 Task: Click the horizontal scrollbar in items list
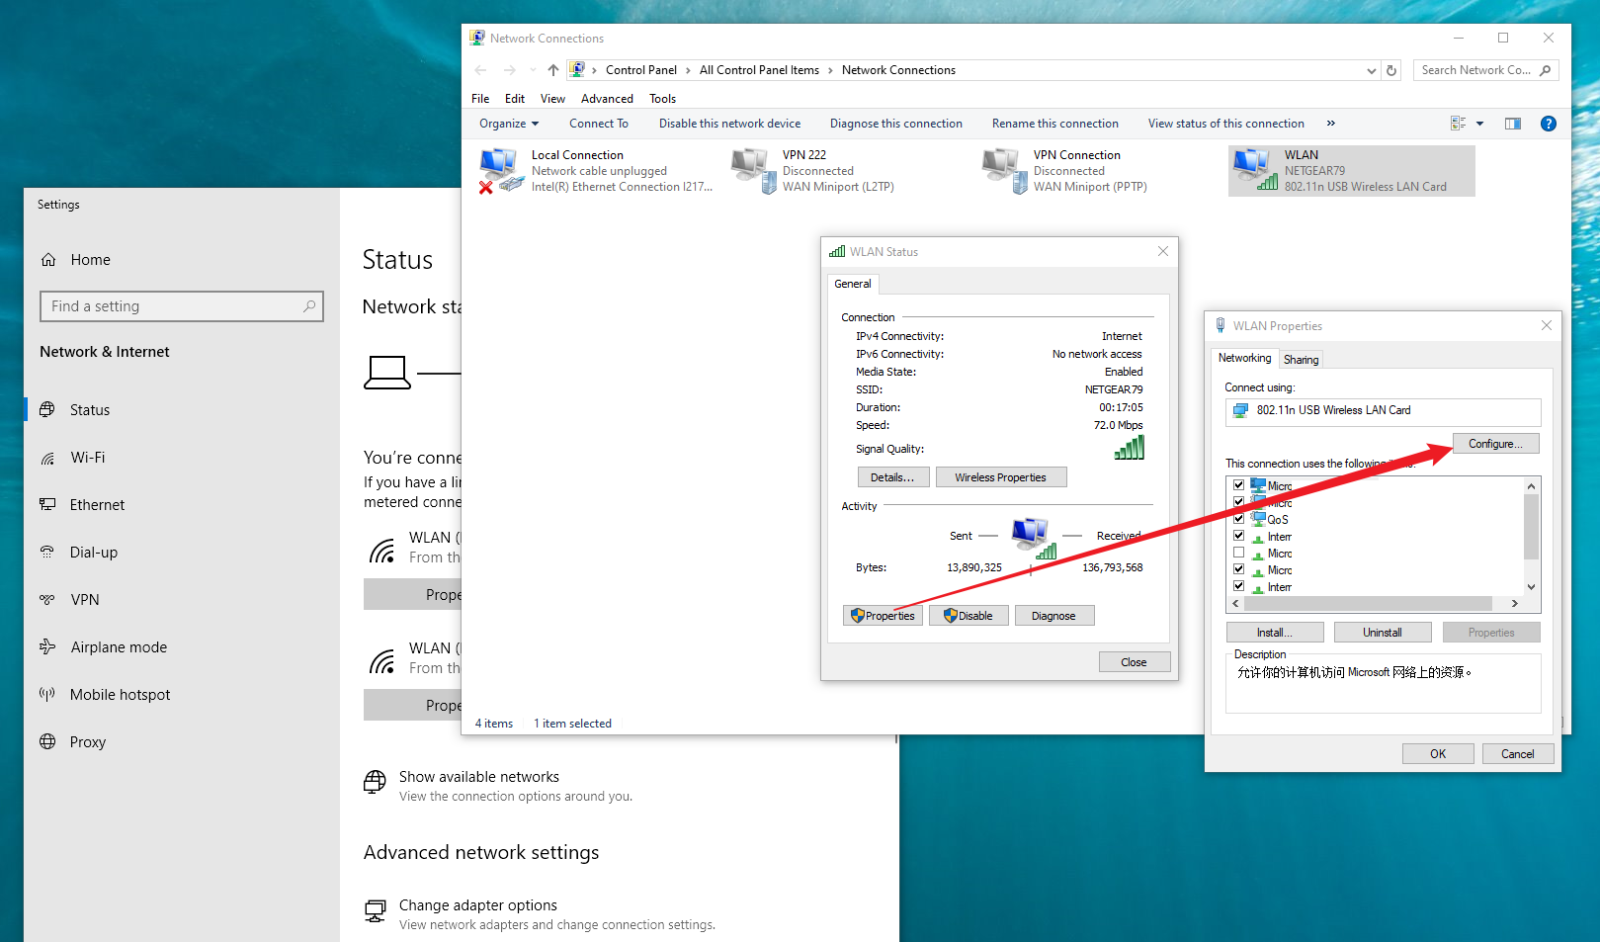[1369, 603]
